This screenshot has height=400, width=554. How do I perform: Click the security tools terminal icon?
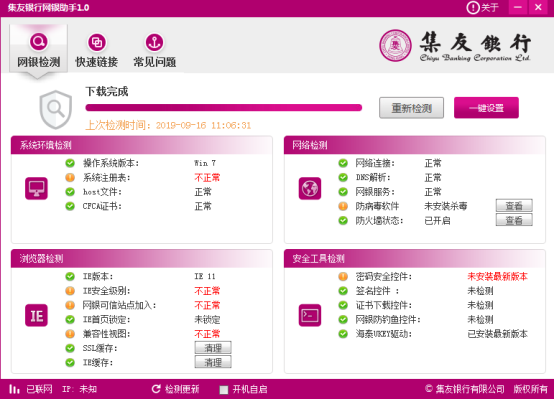click(310, 315)
